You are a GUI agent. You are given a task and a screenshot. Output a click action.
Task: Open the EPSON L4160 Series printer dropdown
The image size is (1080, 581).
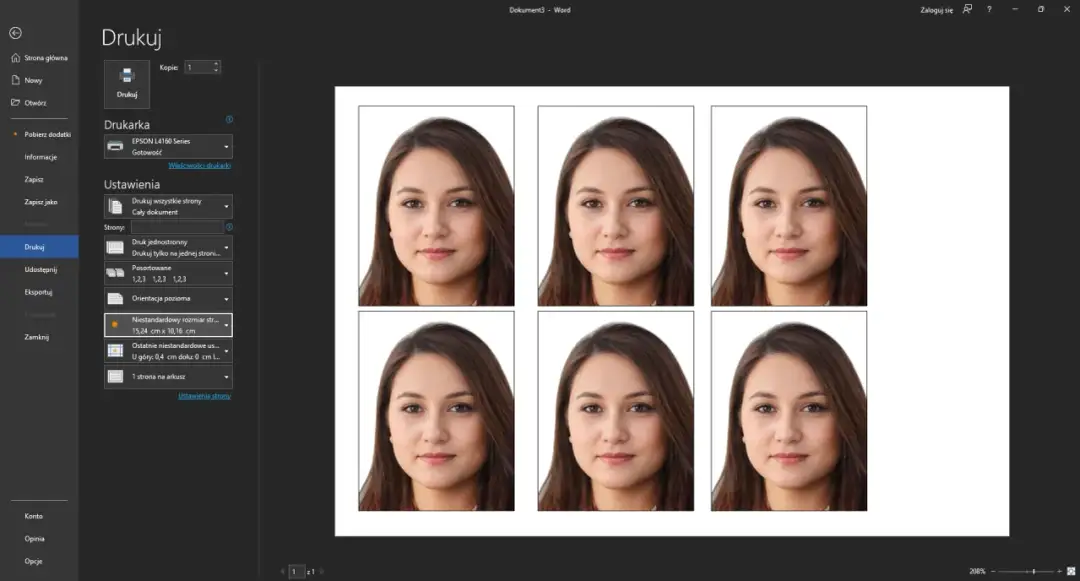pyautogui.click(x=168, y=146)
